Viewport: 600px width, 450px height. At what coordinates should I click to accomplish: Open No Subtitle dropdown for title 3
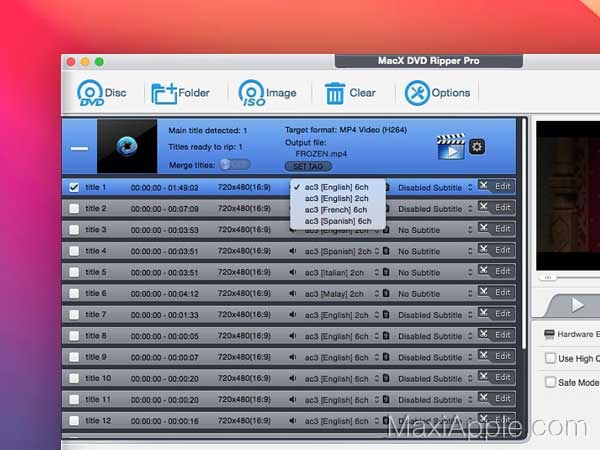[x=435, y=230]
